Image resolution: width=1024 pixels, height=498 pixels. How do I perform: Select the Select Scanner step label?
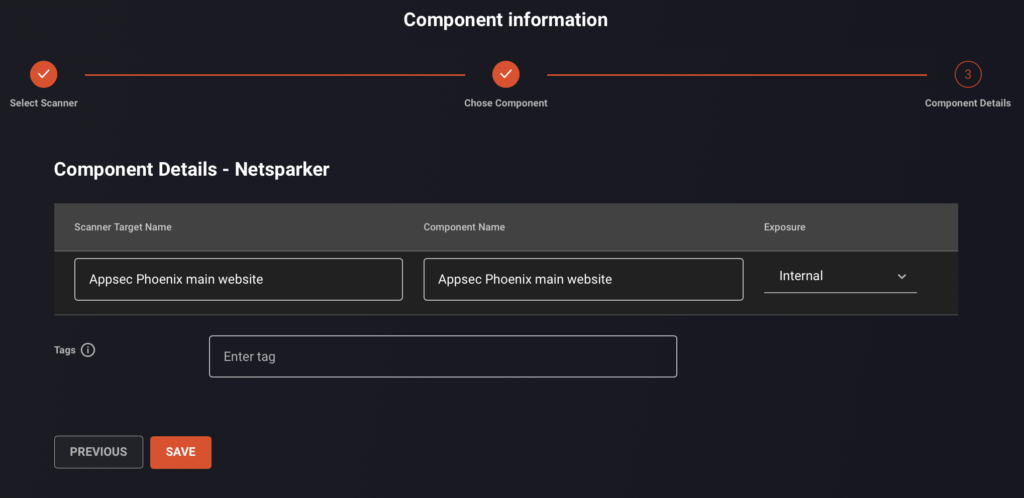44,103
